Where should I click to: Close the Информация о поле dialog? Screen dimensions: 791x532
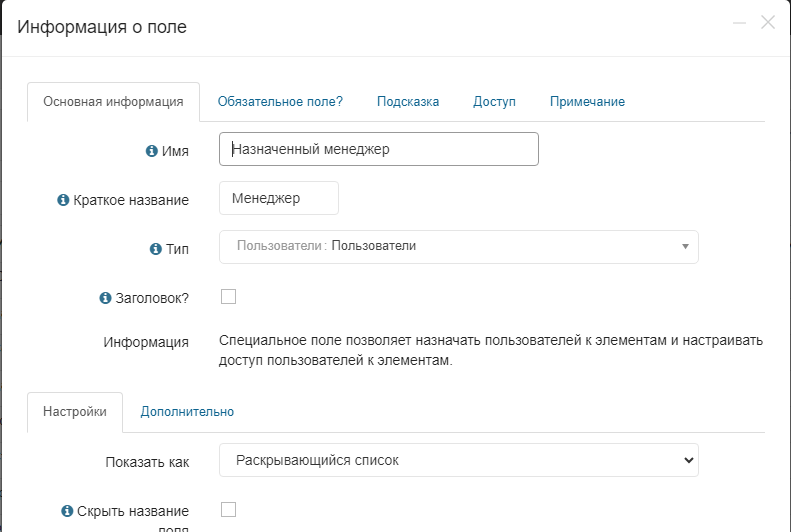[x=768, y=22]
